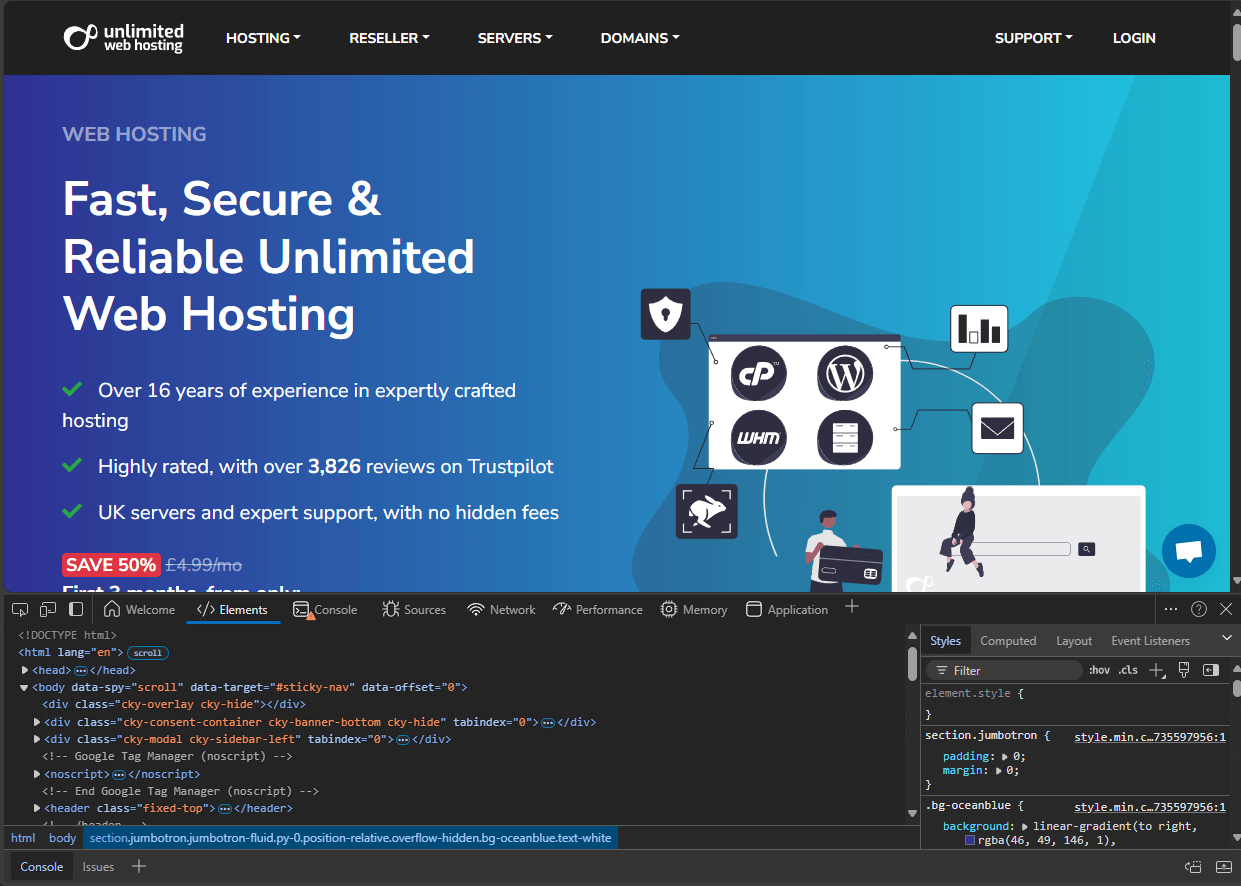Viewport: 1241px width, 886px height.
Task: Open the Network tab
Action: (x=502, y=609)
